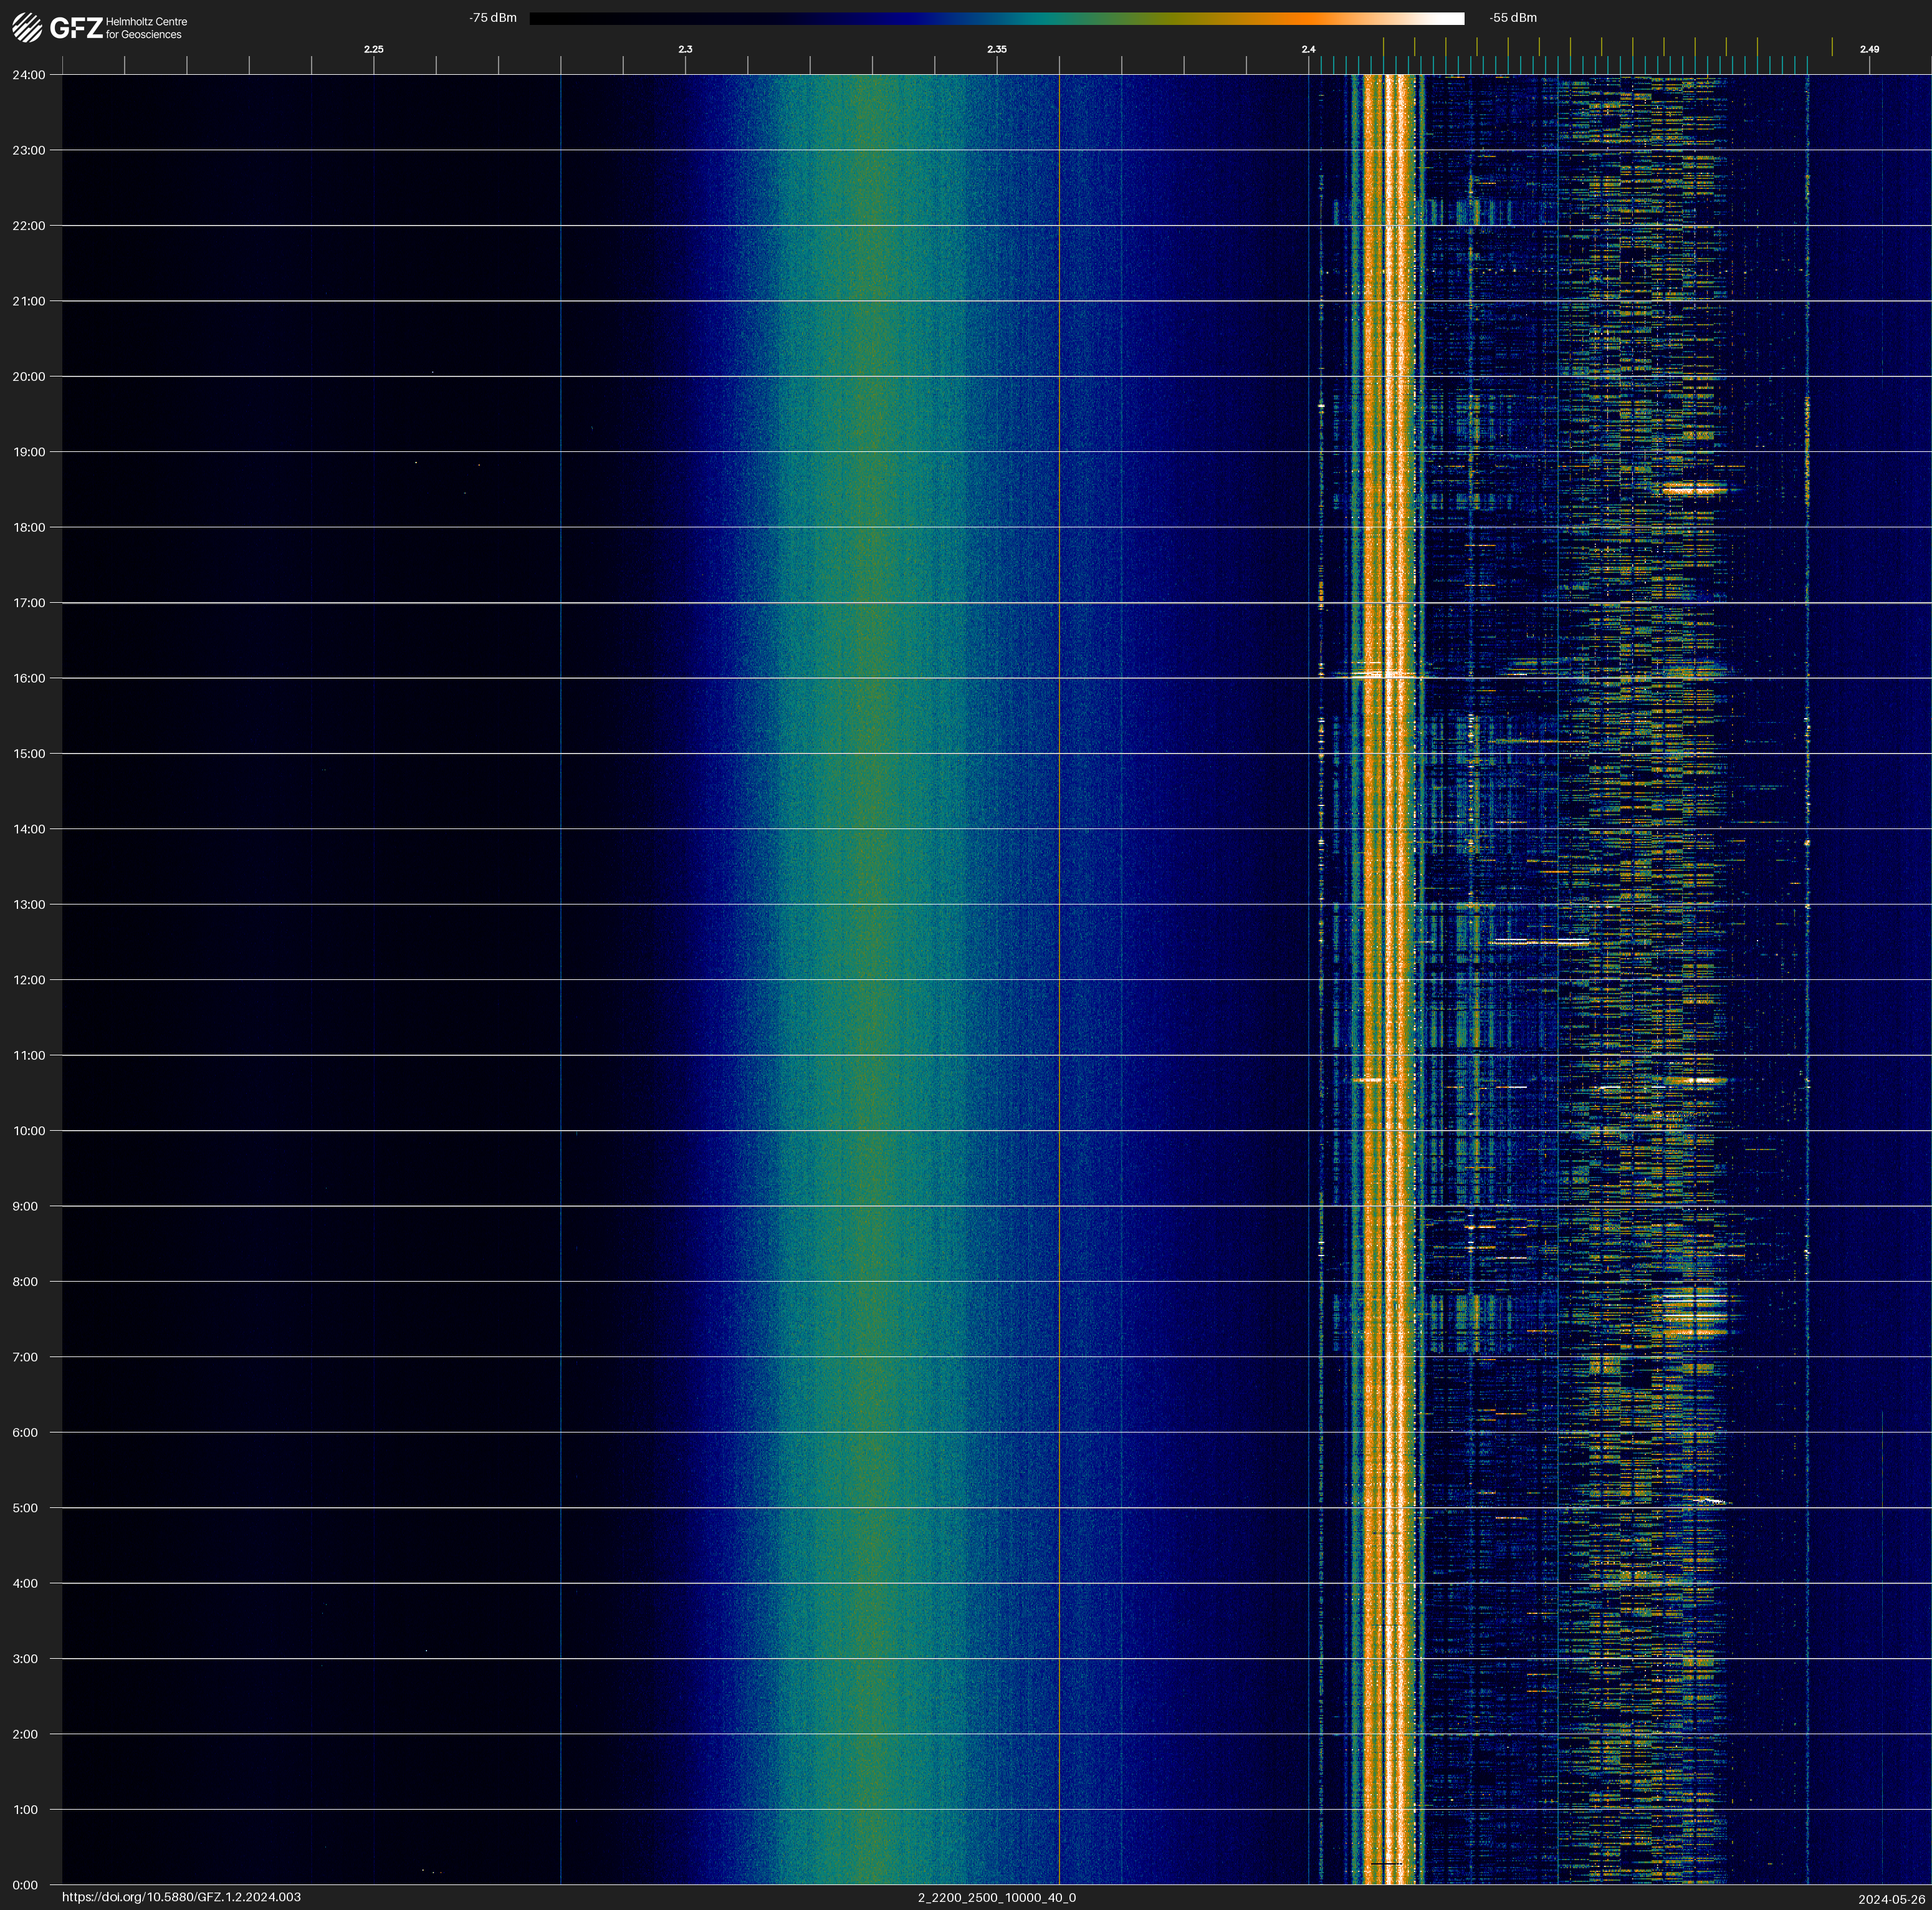Click the bright burst near 18:30
The height and width of the screenshot is (1910, 1932).
click(1694, 489)
